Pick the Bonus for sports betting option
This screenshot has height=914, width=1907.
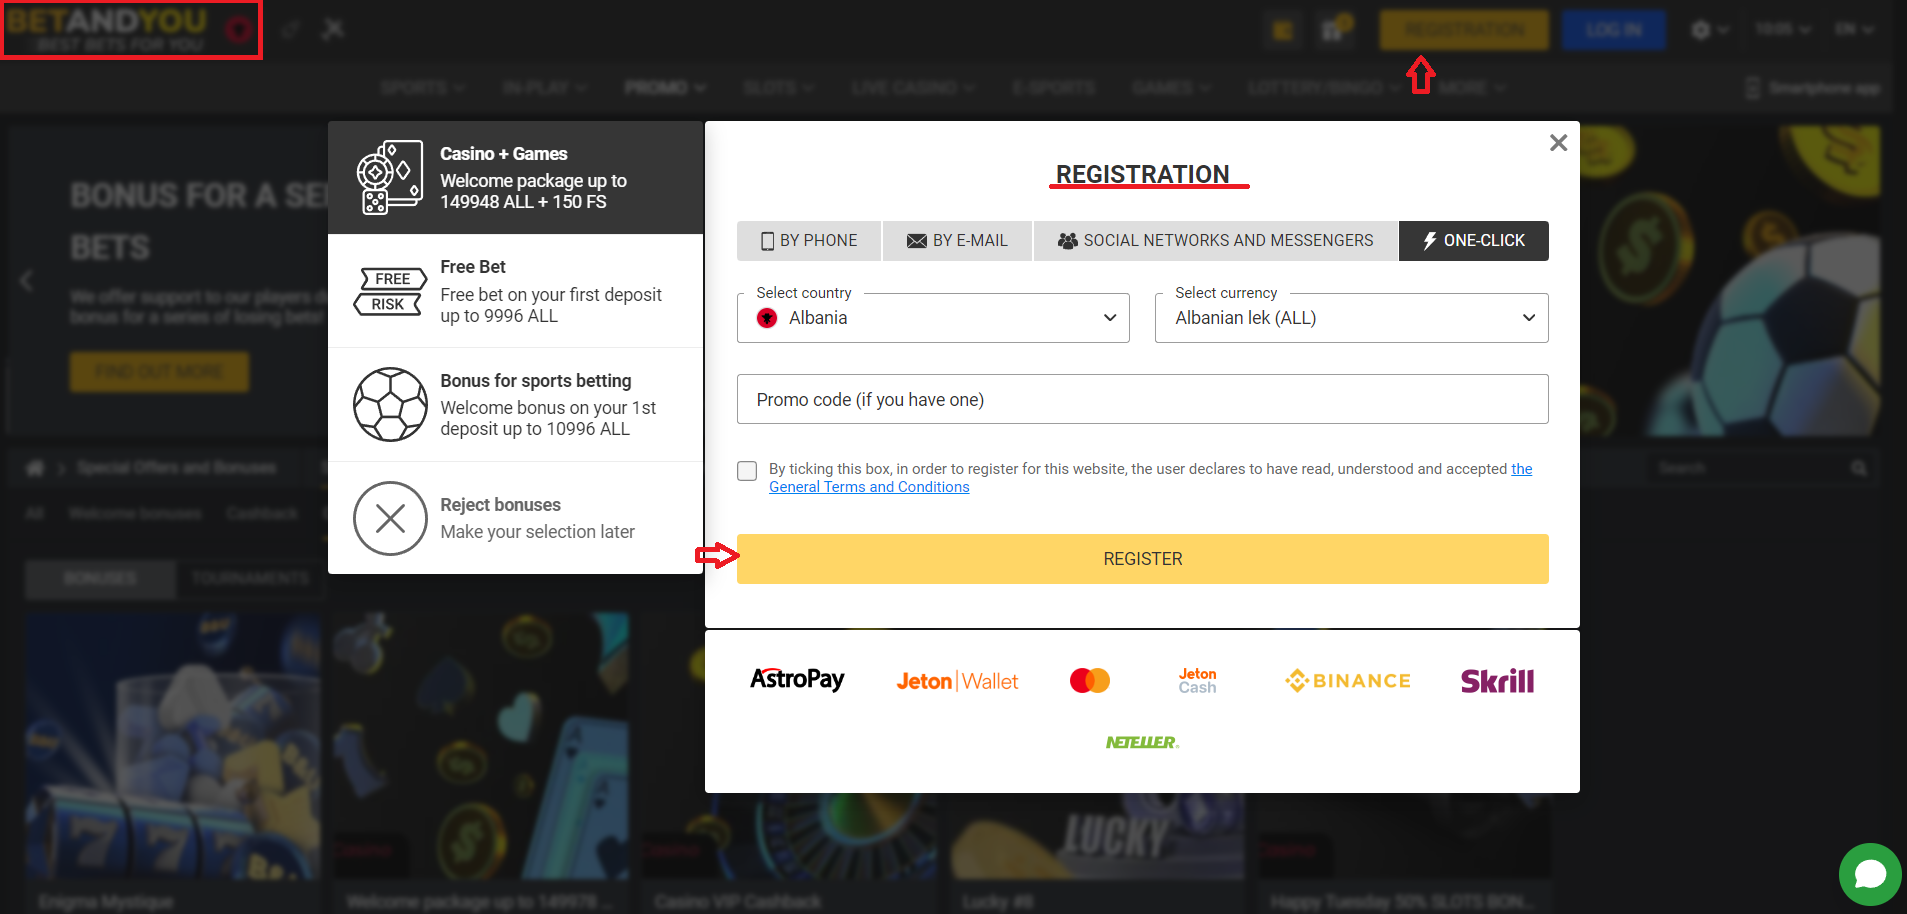click(515, 404)
